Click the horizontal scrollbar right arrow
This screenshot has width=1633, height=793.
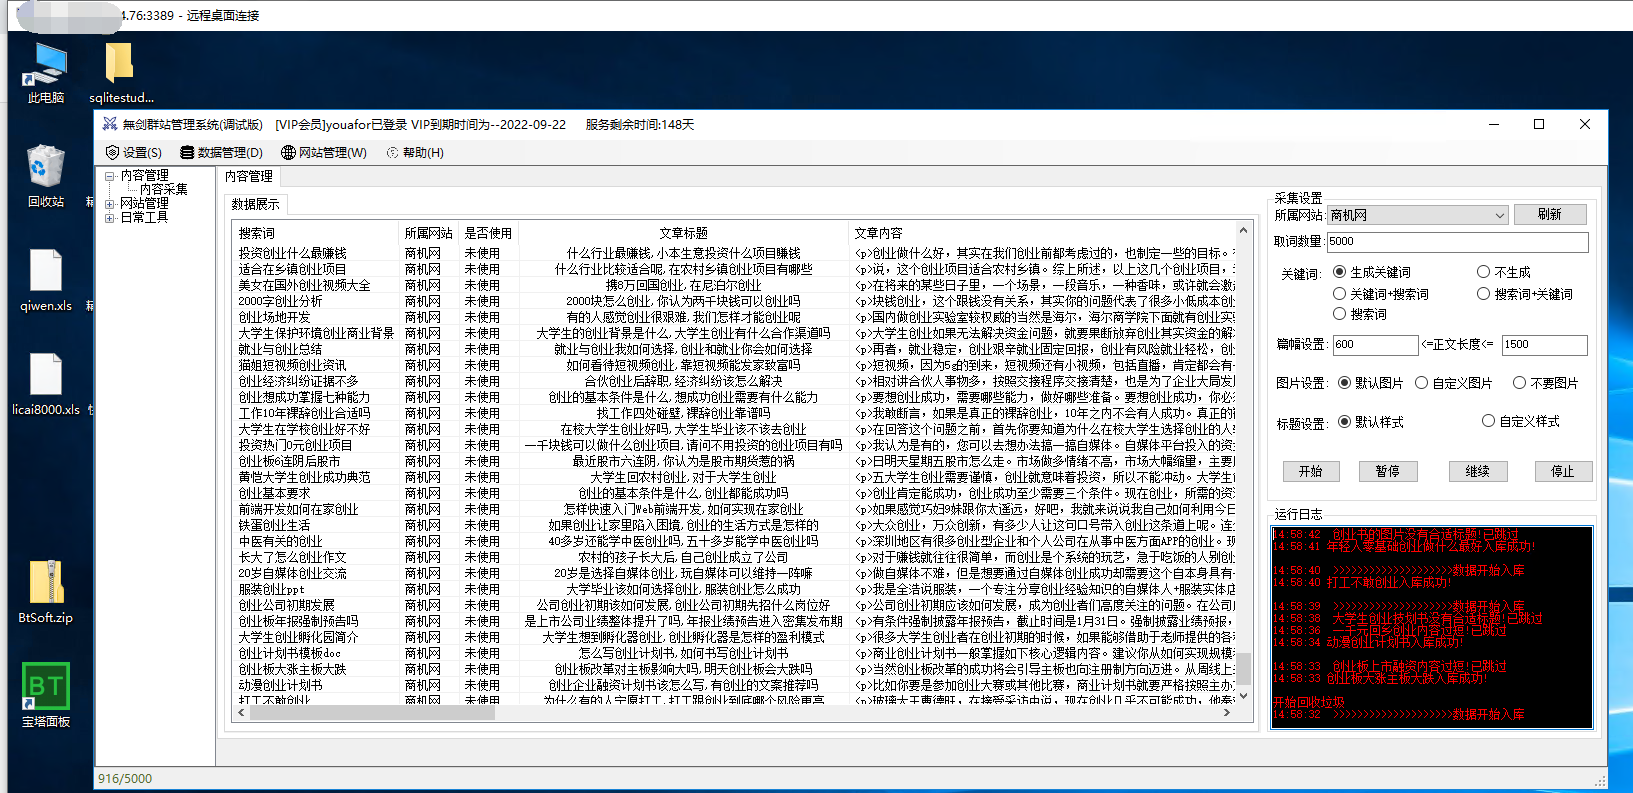pyautogui.click(x=1228, y=712)
